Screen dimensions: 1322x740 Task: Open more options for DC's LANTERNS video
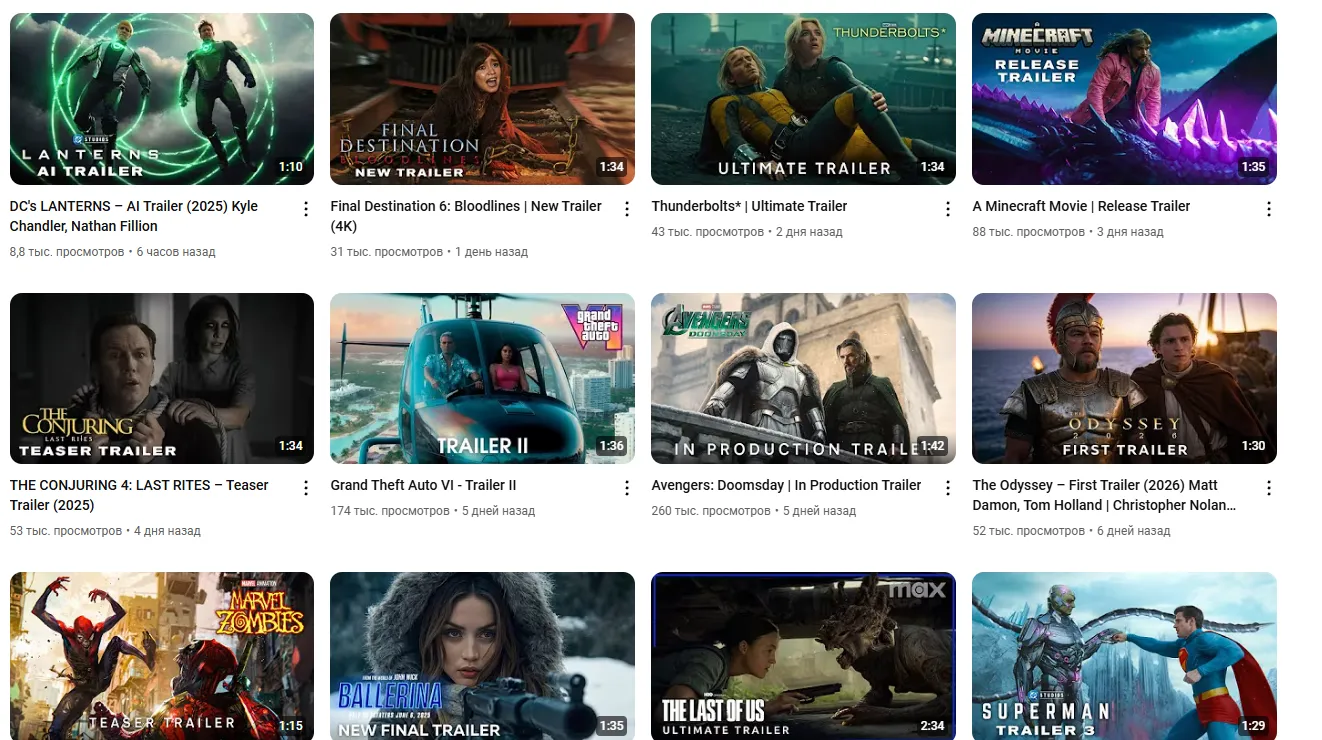(x=306, y=209)
